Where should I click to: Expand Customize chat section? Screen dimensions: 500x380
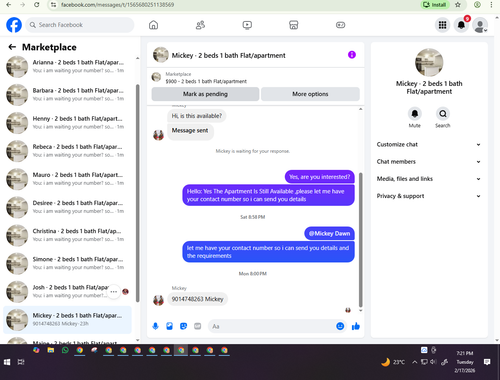[x=429, y=144]
